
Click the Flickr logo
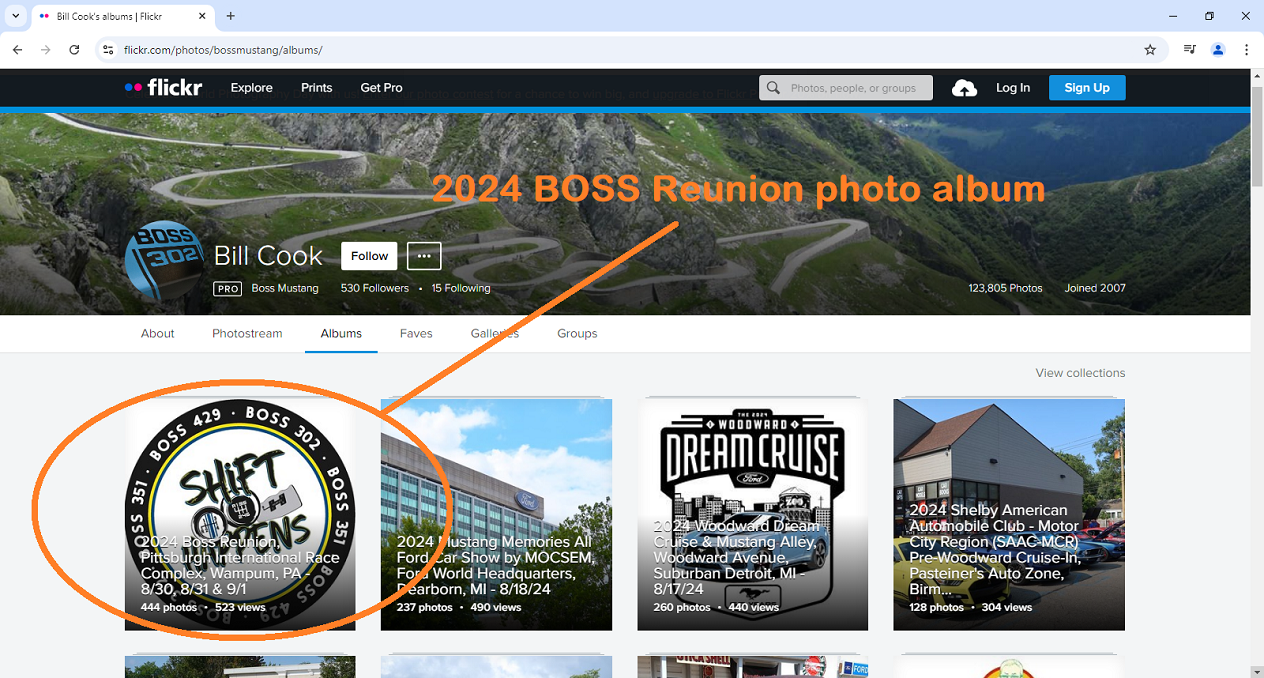(x=163, y=88)
